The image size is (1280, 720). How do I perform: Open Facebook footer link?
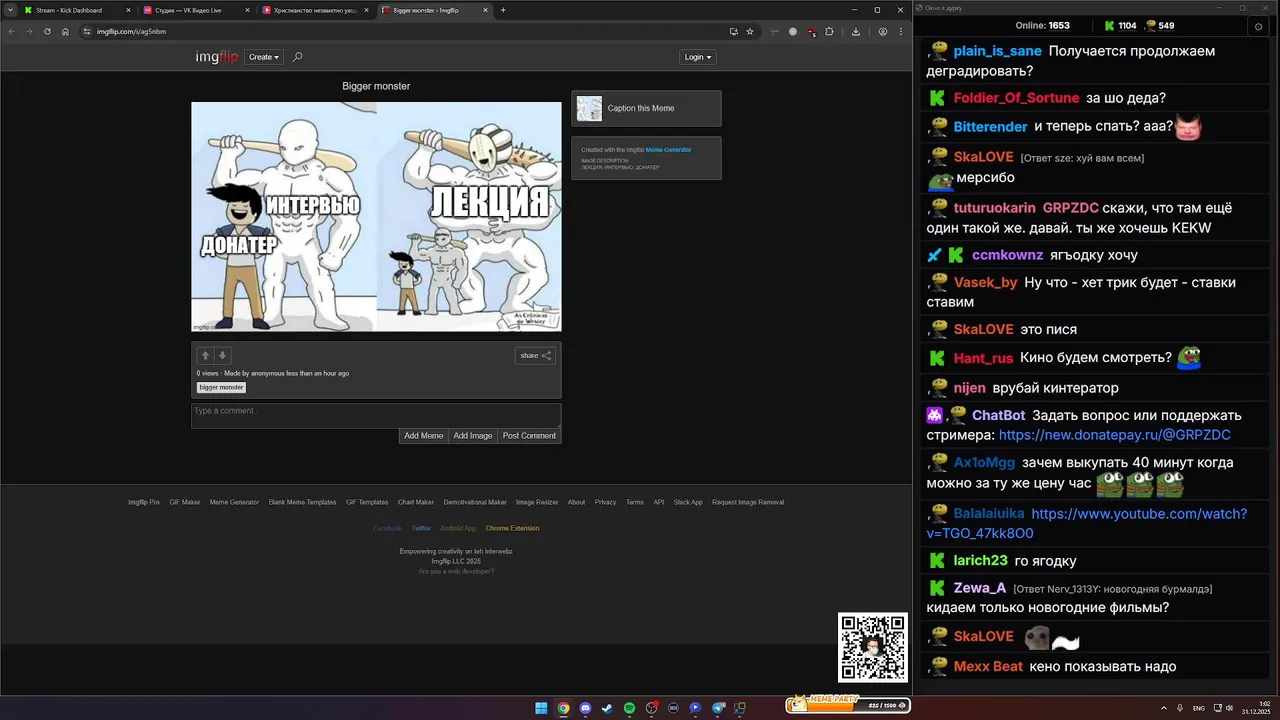(387, 528)
